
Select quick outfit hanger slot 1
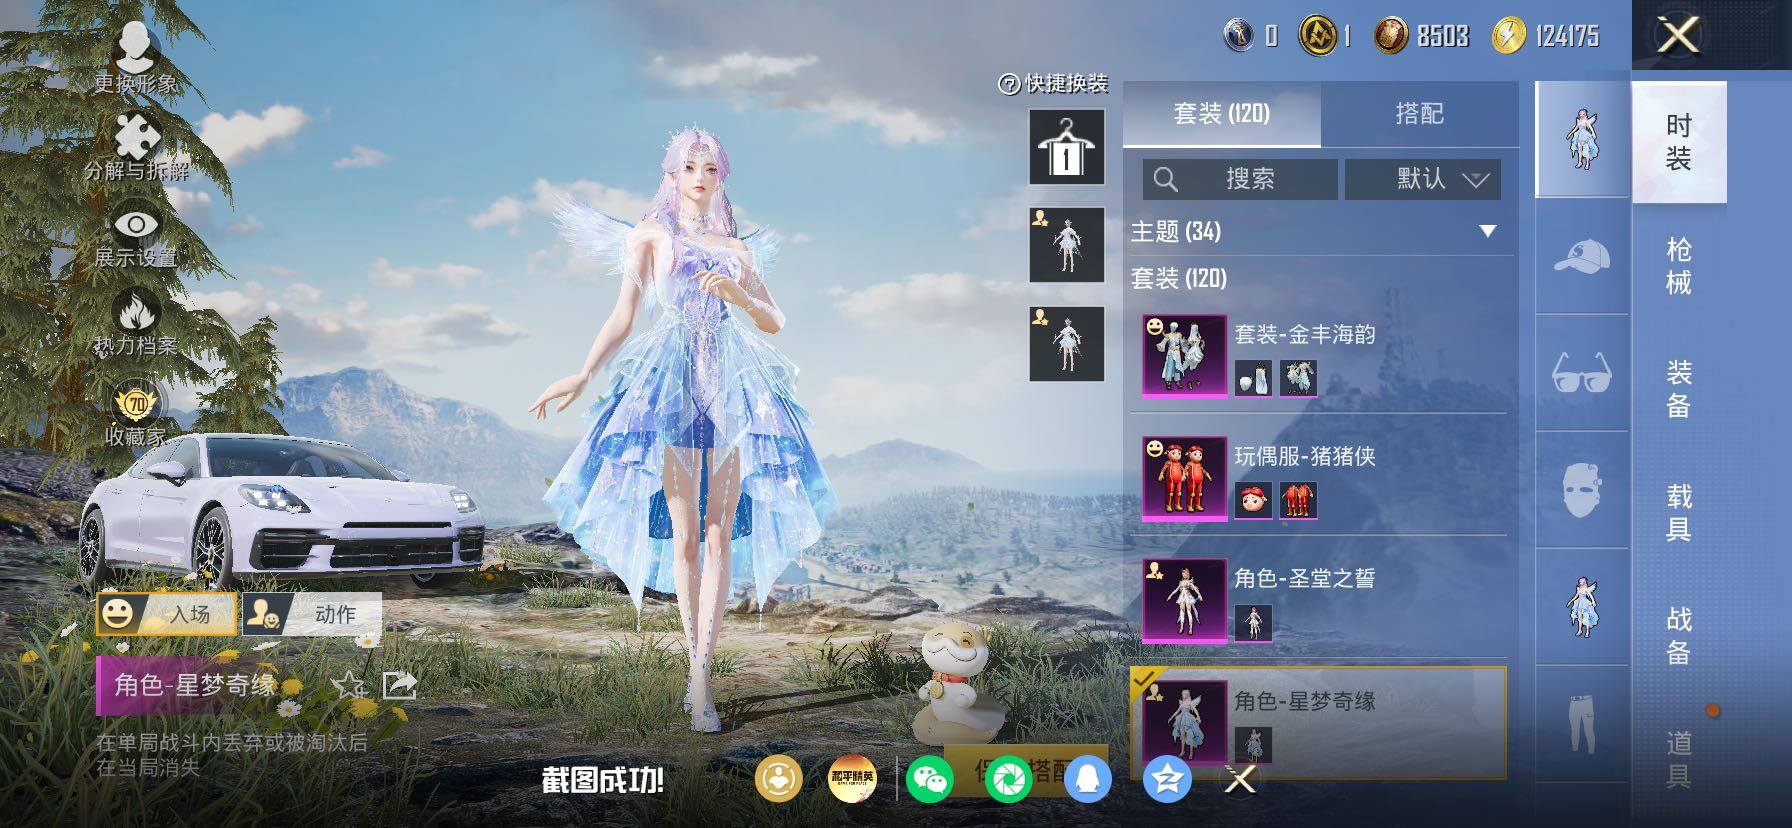click(x=1067, y=148)
